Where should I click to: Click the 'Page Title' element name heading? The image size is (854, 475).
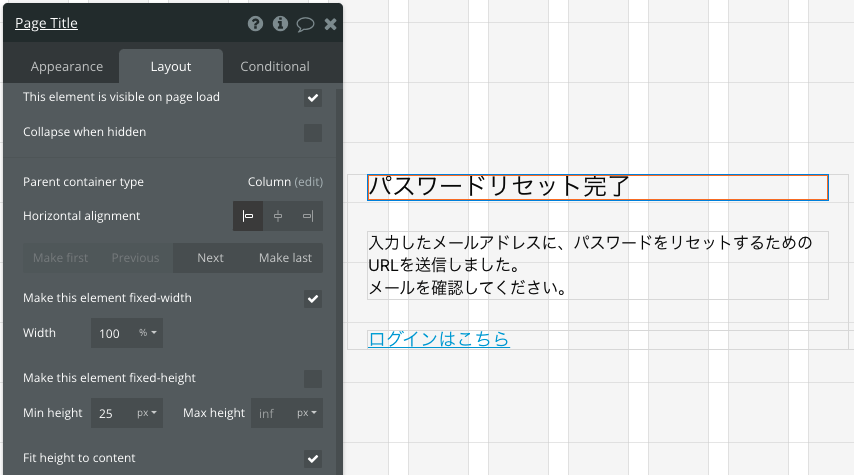(x=46, y=23)
